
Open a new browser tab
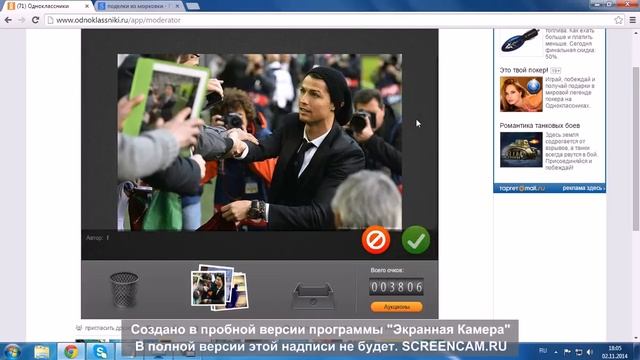coord(193,6)
